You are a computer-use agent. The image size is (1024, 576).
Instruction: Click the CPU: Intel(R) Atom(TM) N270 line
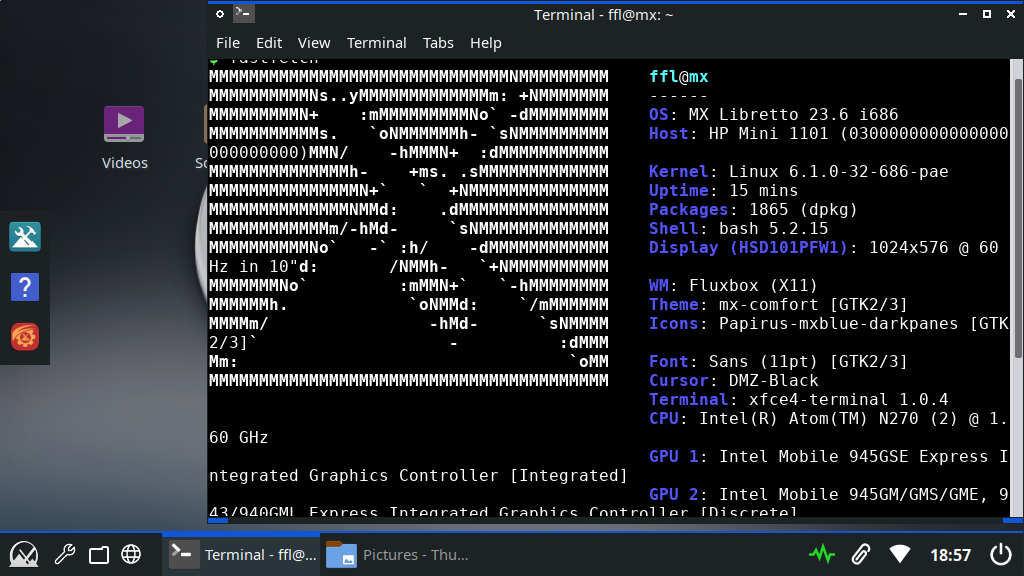click(828, 418)
